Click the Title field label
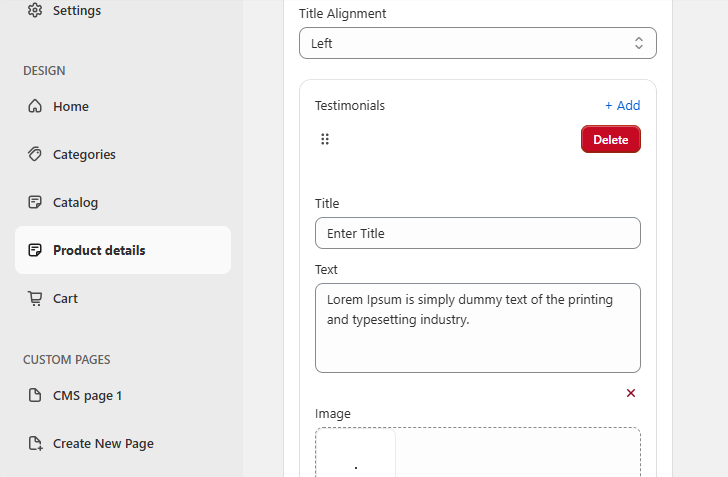 [x=327, y=203]
